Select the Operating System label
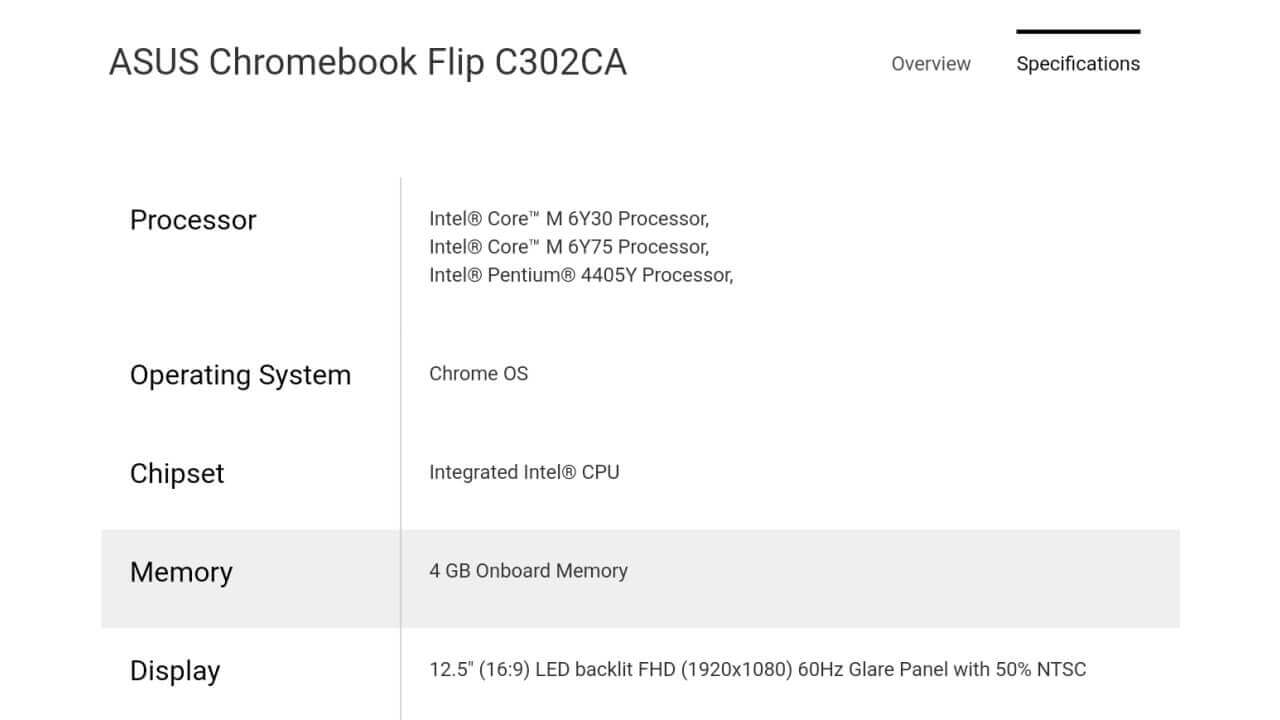The height and width of the screenshot is (720, 1280). pos(240,375)
